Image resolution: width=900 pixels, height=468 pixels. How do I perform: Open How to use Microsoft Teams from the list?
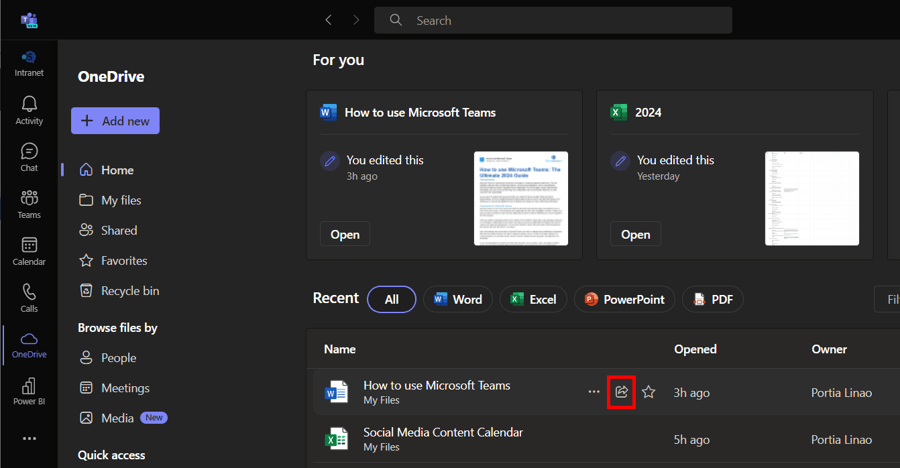coord(437,385)
